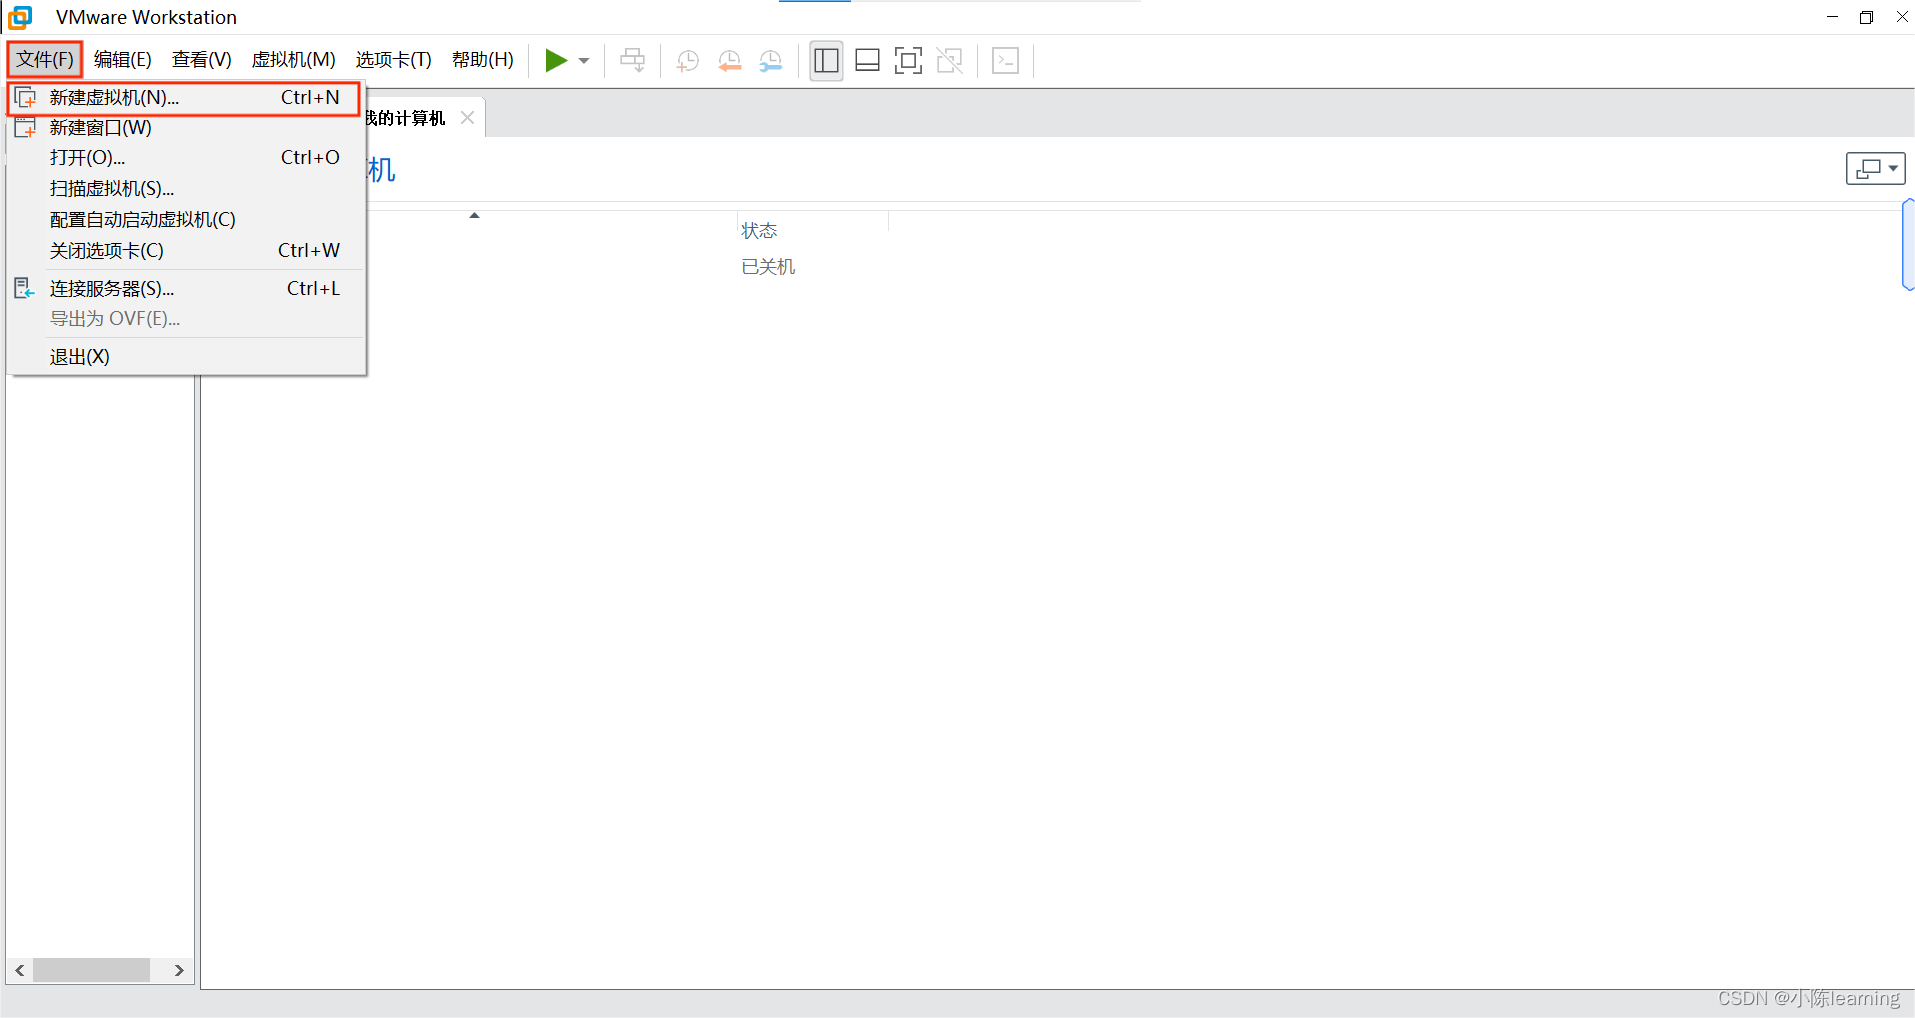The width and height of the screenshot is (1915, 1018).
Task: Click the Unity mode icon
Action: (950, 61)
